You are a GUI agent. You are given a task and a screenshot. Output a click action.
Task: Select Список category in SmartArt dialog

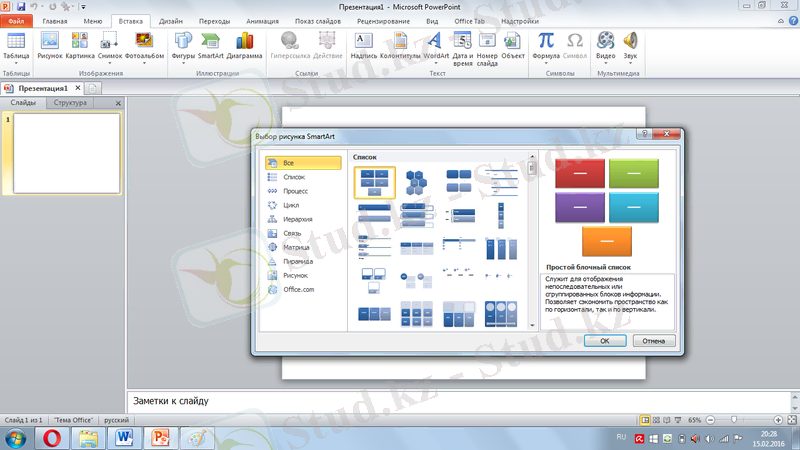click(303, 177)
